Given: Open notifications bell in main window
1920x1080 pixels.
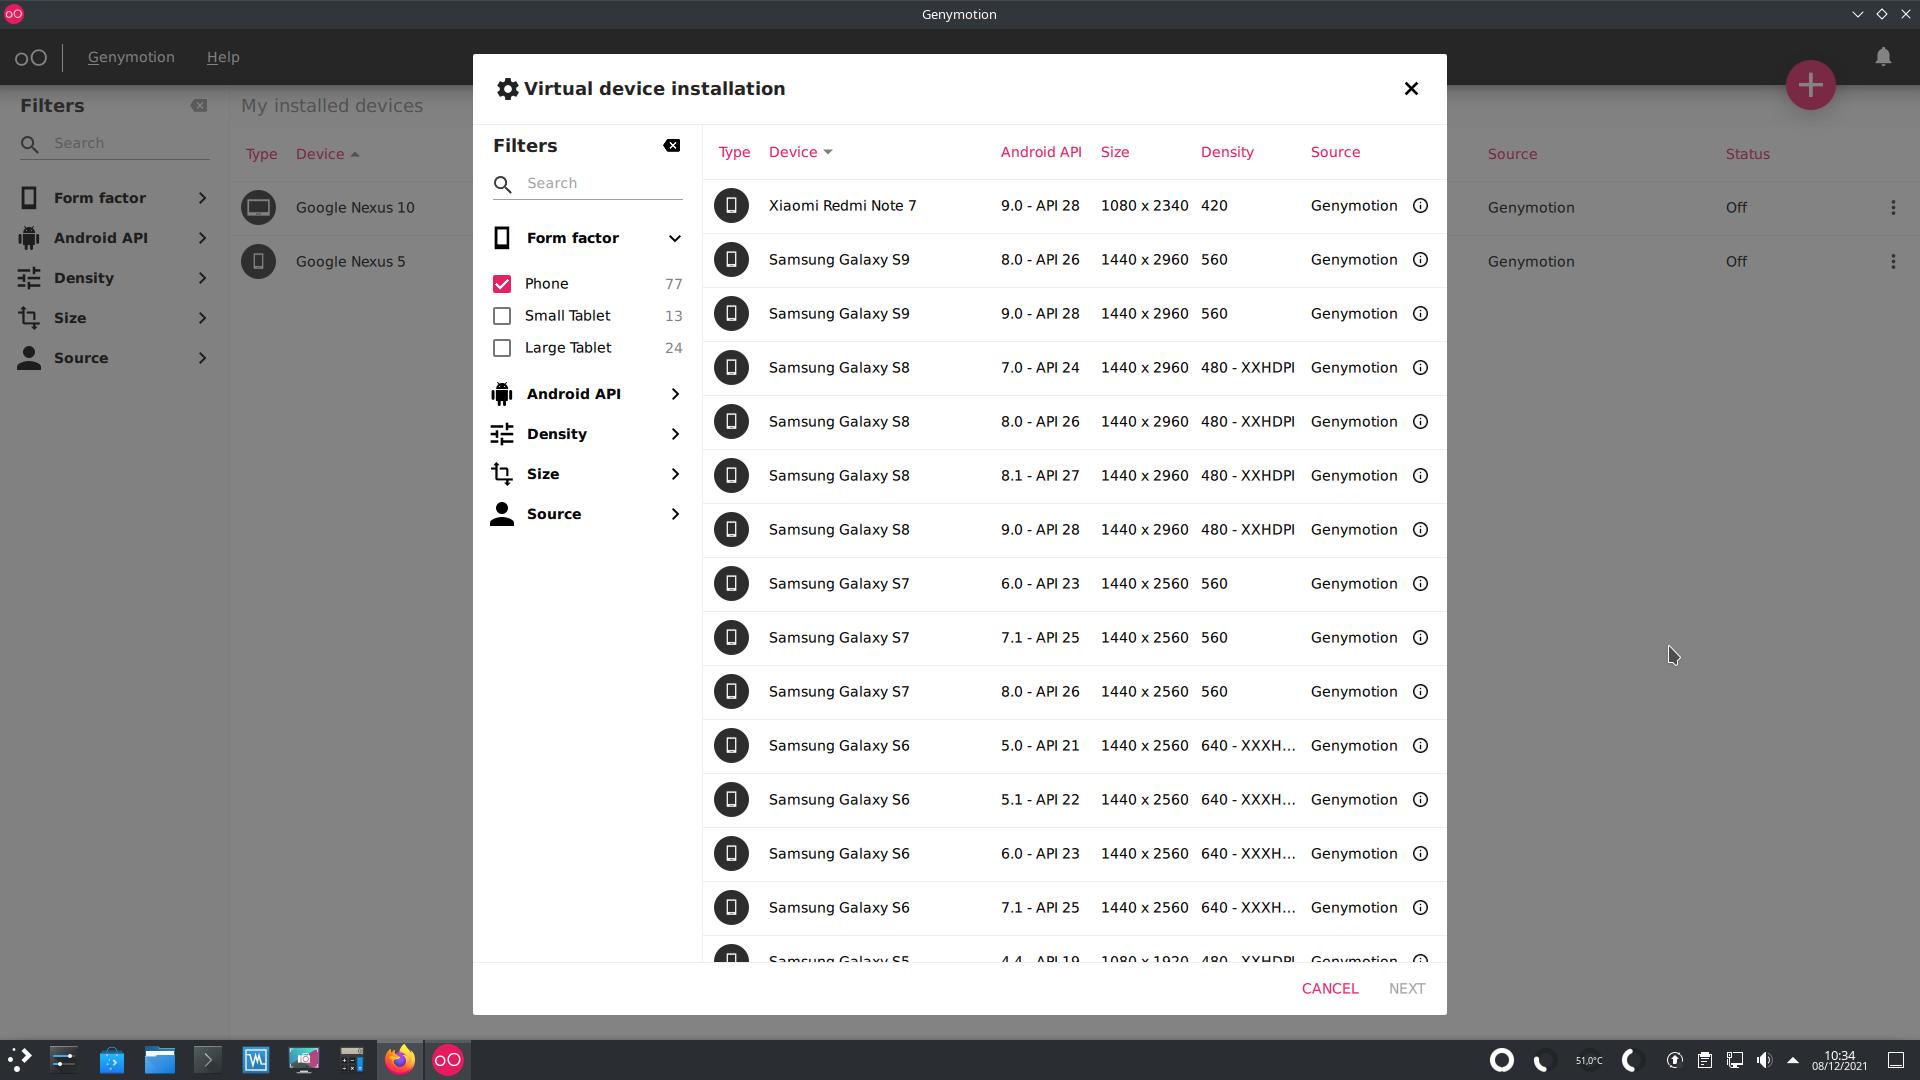Looking at the screenshot, I should [x=1883, y=57].
